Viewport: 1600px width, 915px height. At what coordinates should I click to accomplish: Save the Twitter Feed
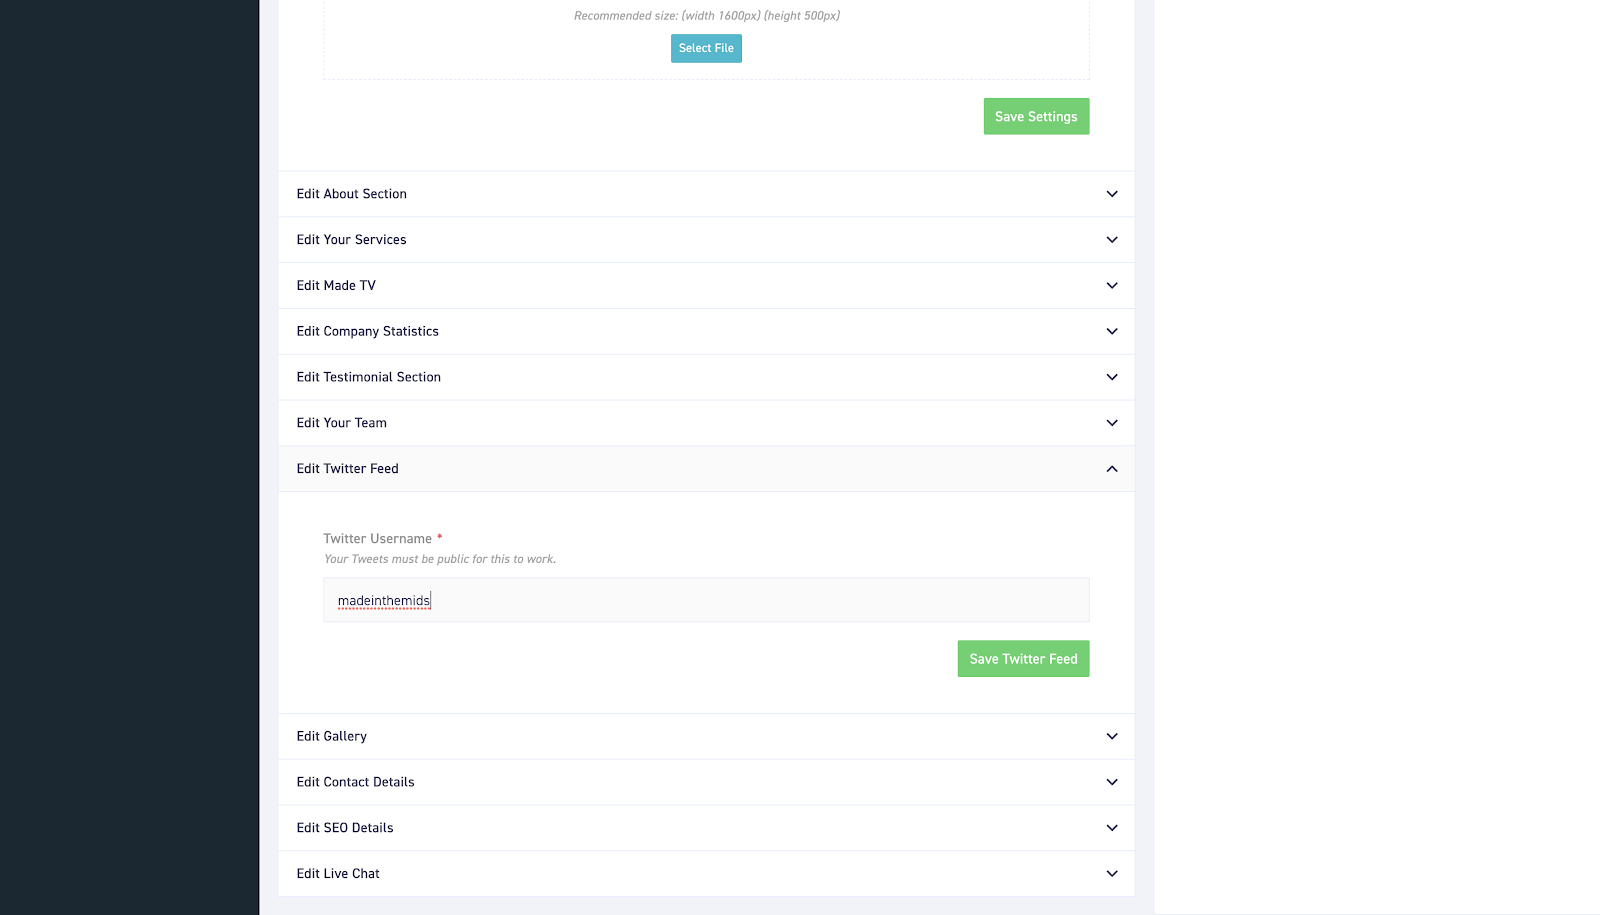pyautogui.click(x=1023, y=659)
